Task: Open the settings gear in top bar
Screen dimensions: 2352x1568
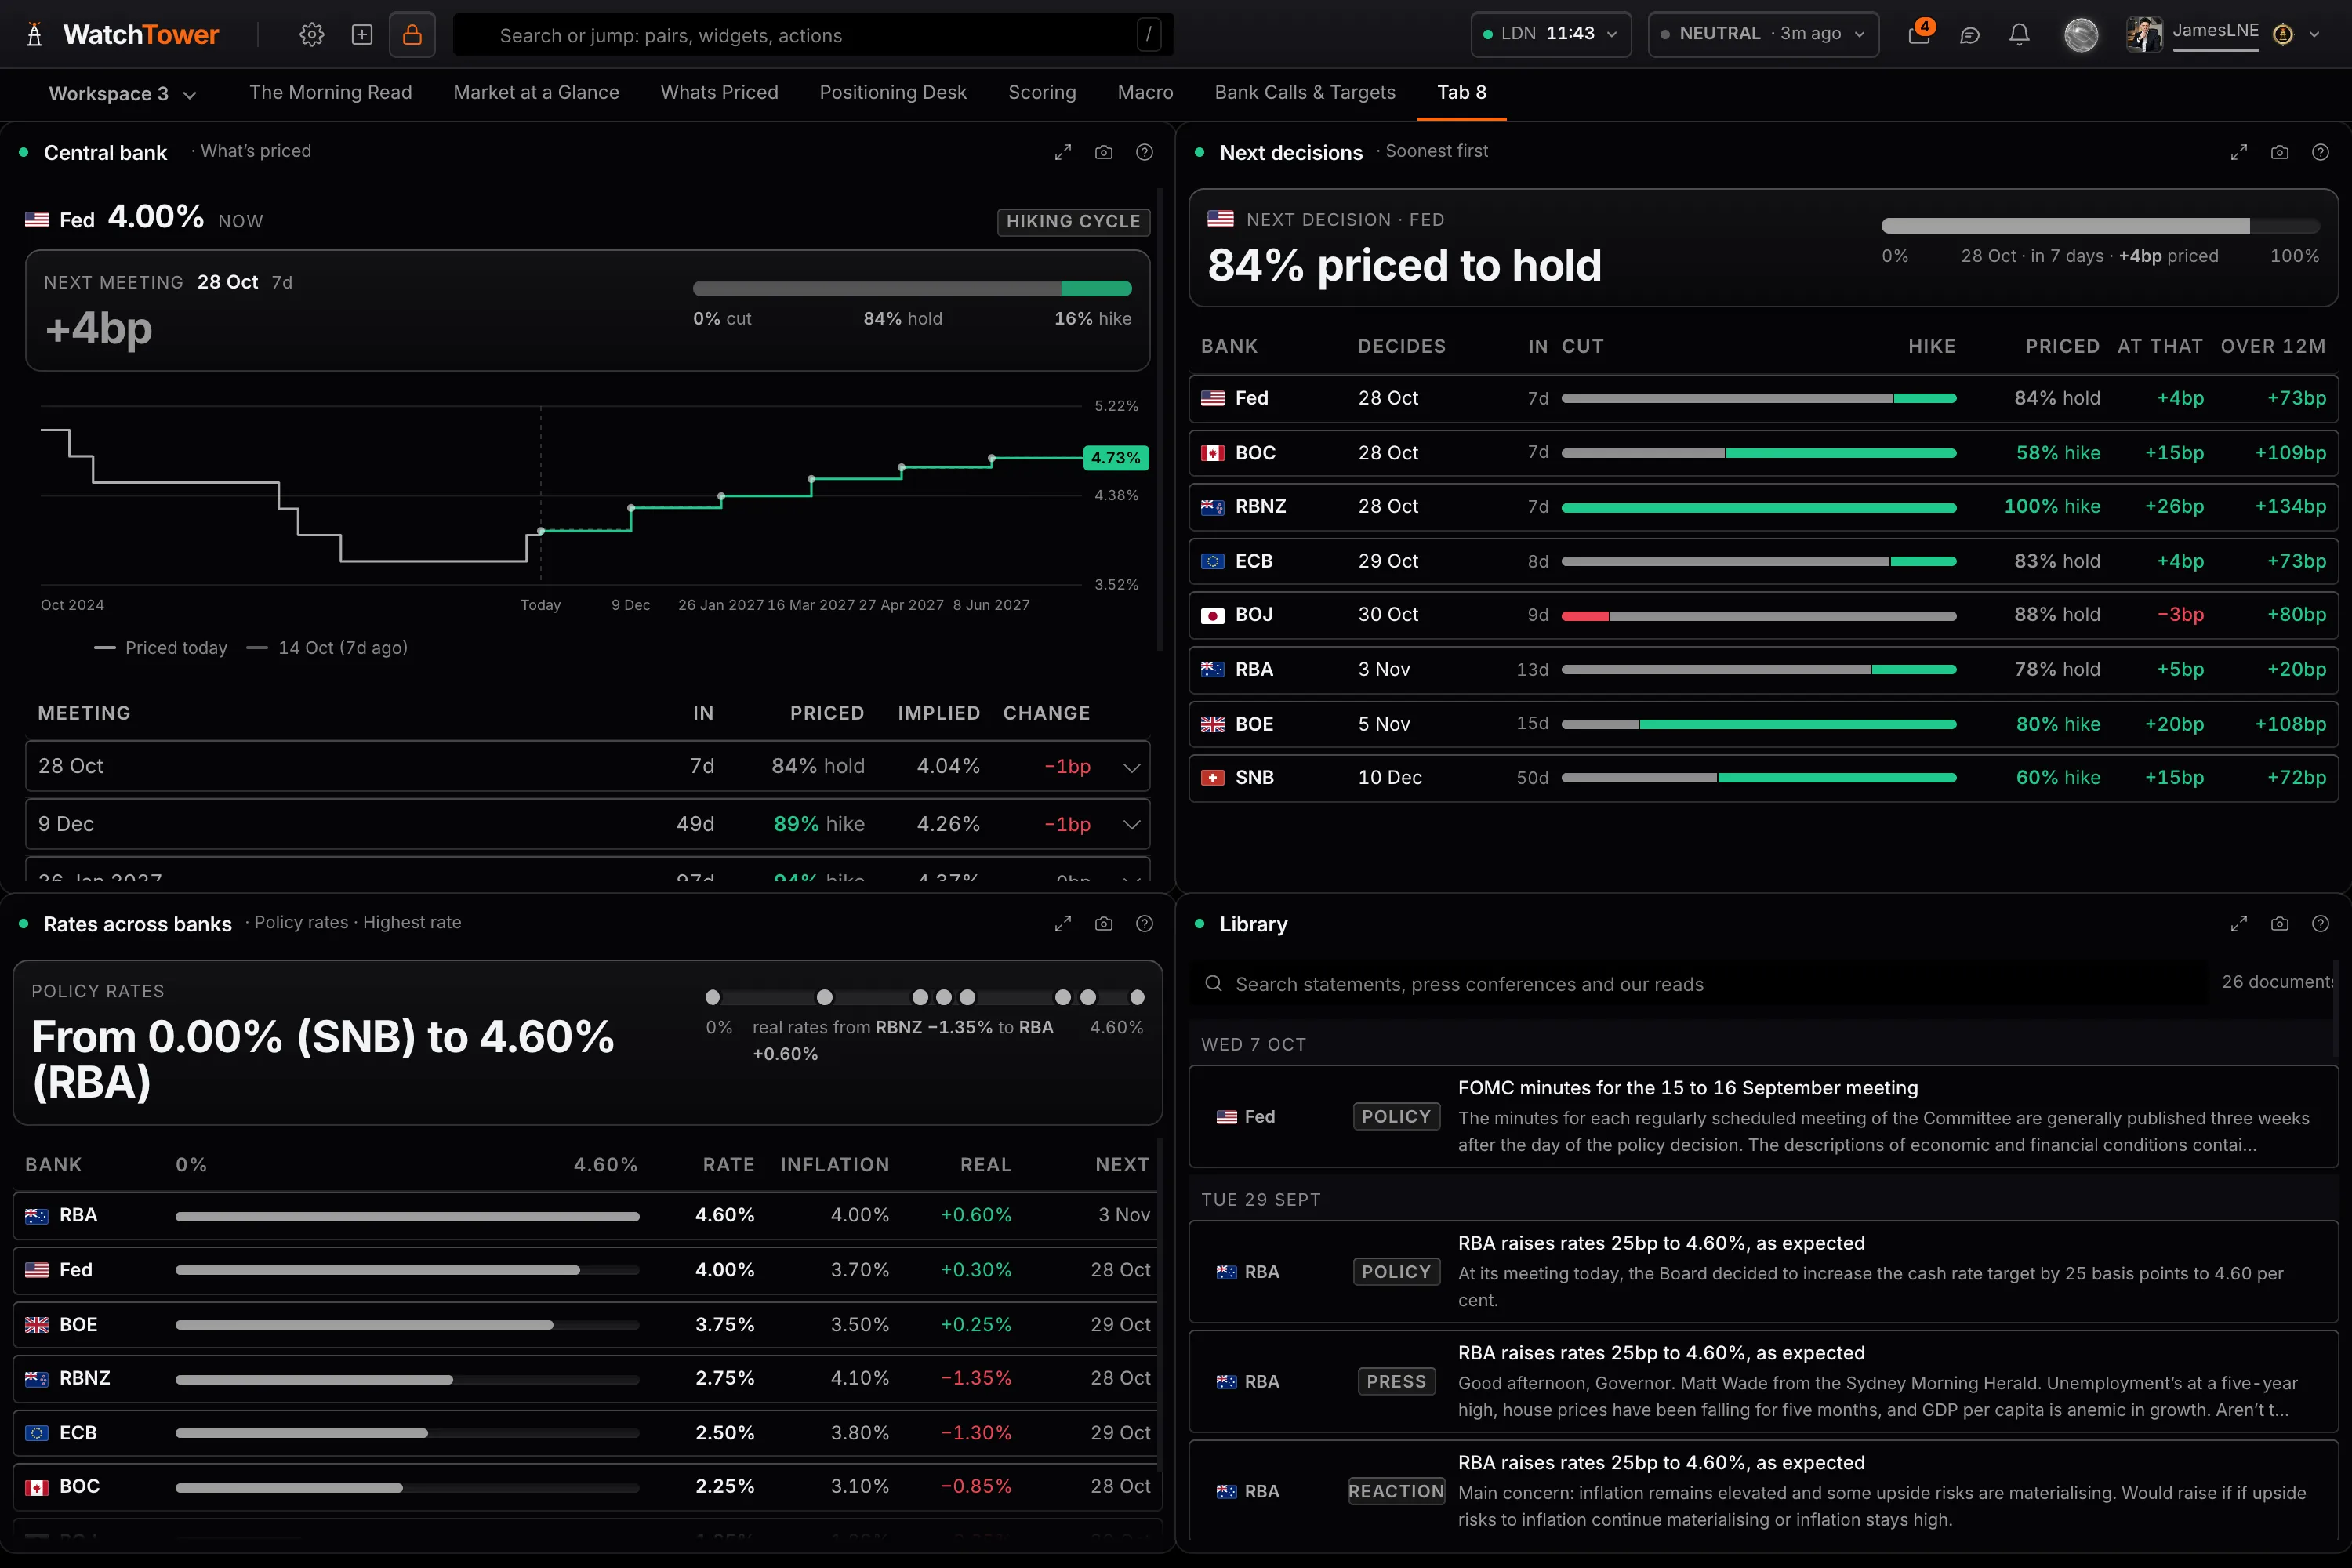Action: point(312,35)
